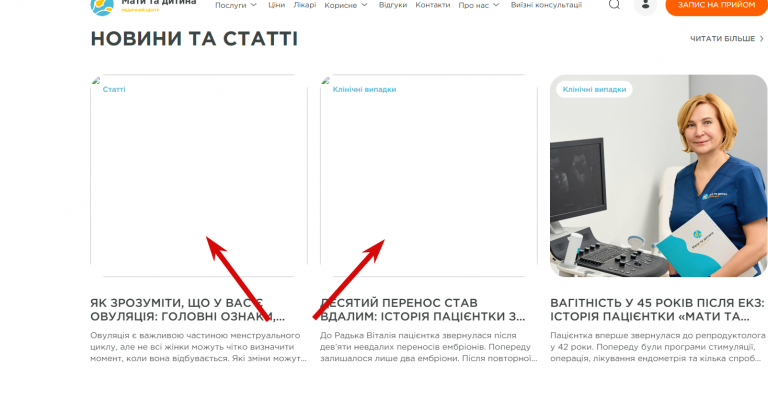The width and height of the screenshot is (768, 394).
Task: Go to the Лікарі page
Action: click(x=305, y=5)
